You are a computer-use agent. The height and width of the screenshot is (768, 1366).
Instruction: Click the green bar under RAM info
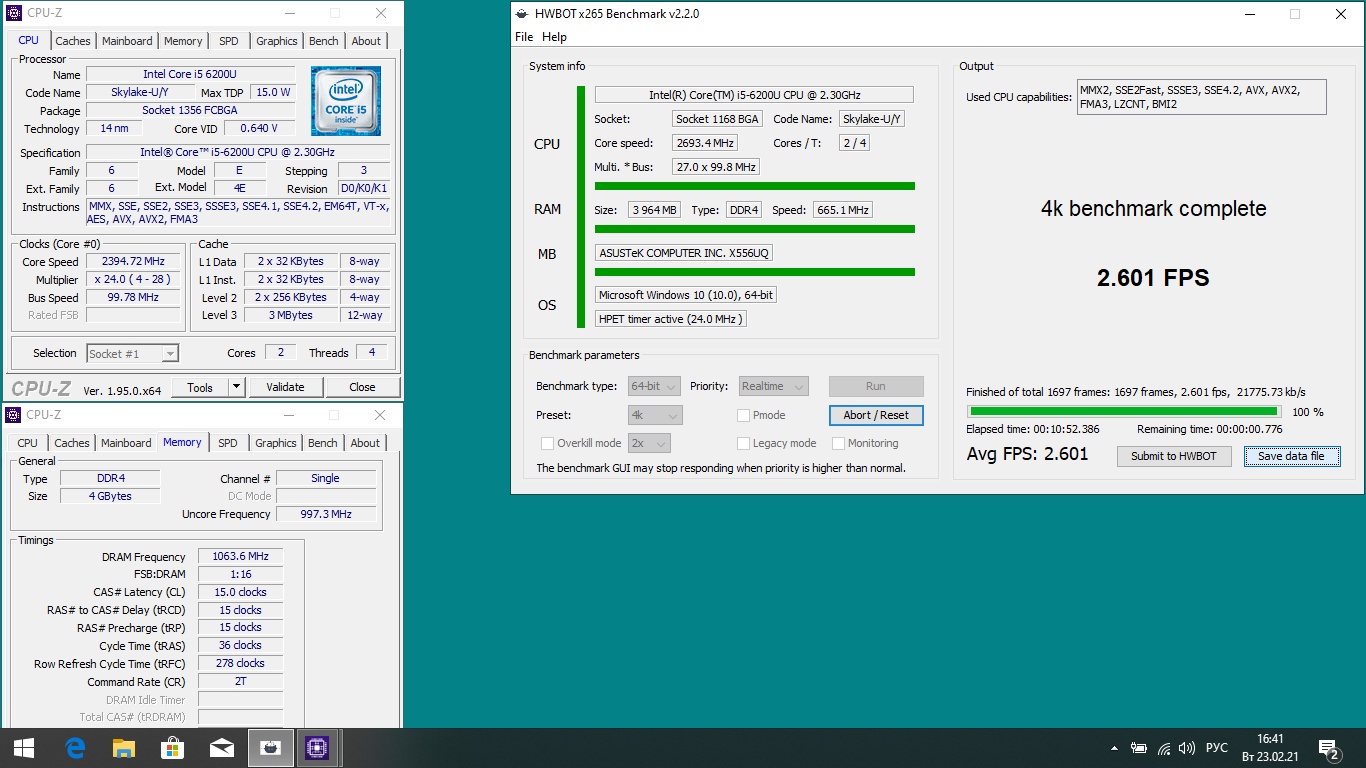click(x=755, y=229)
